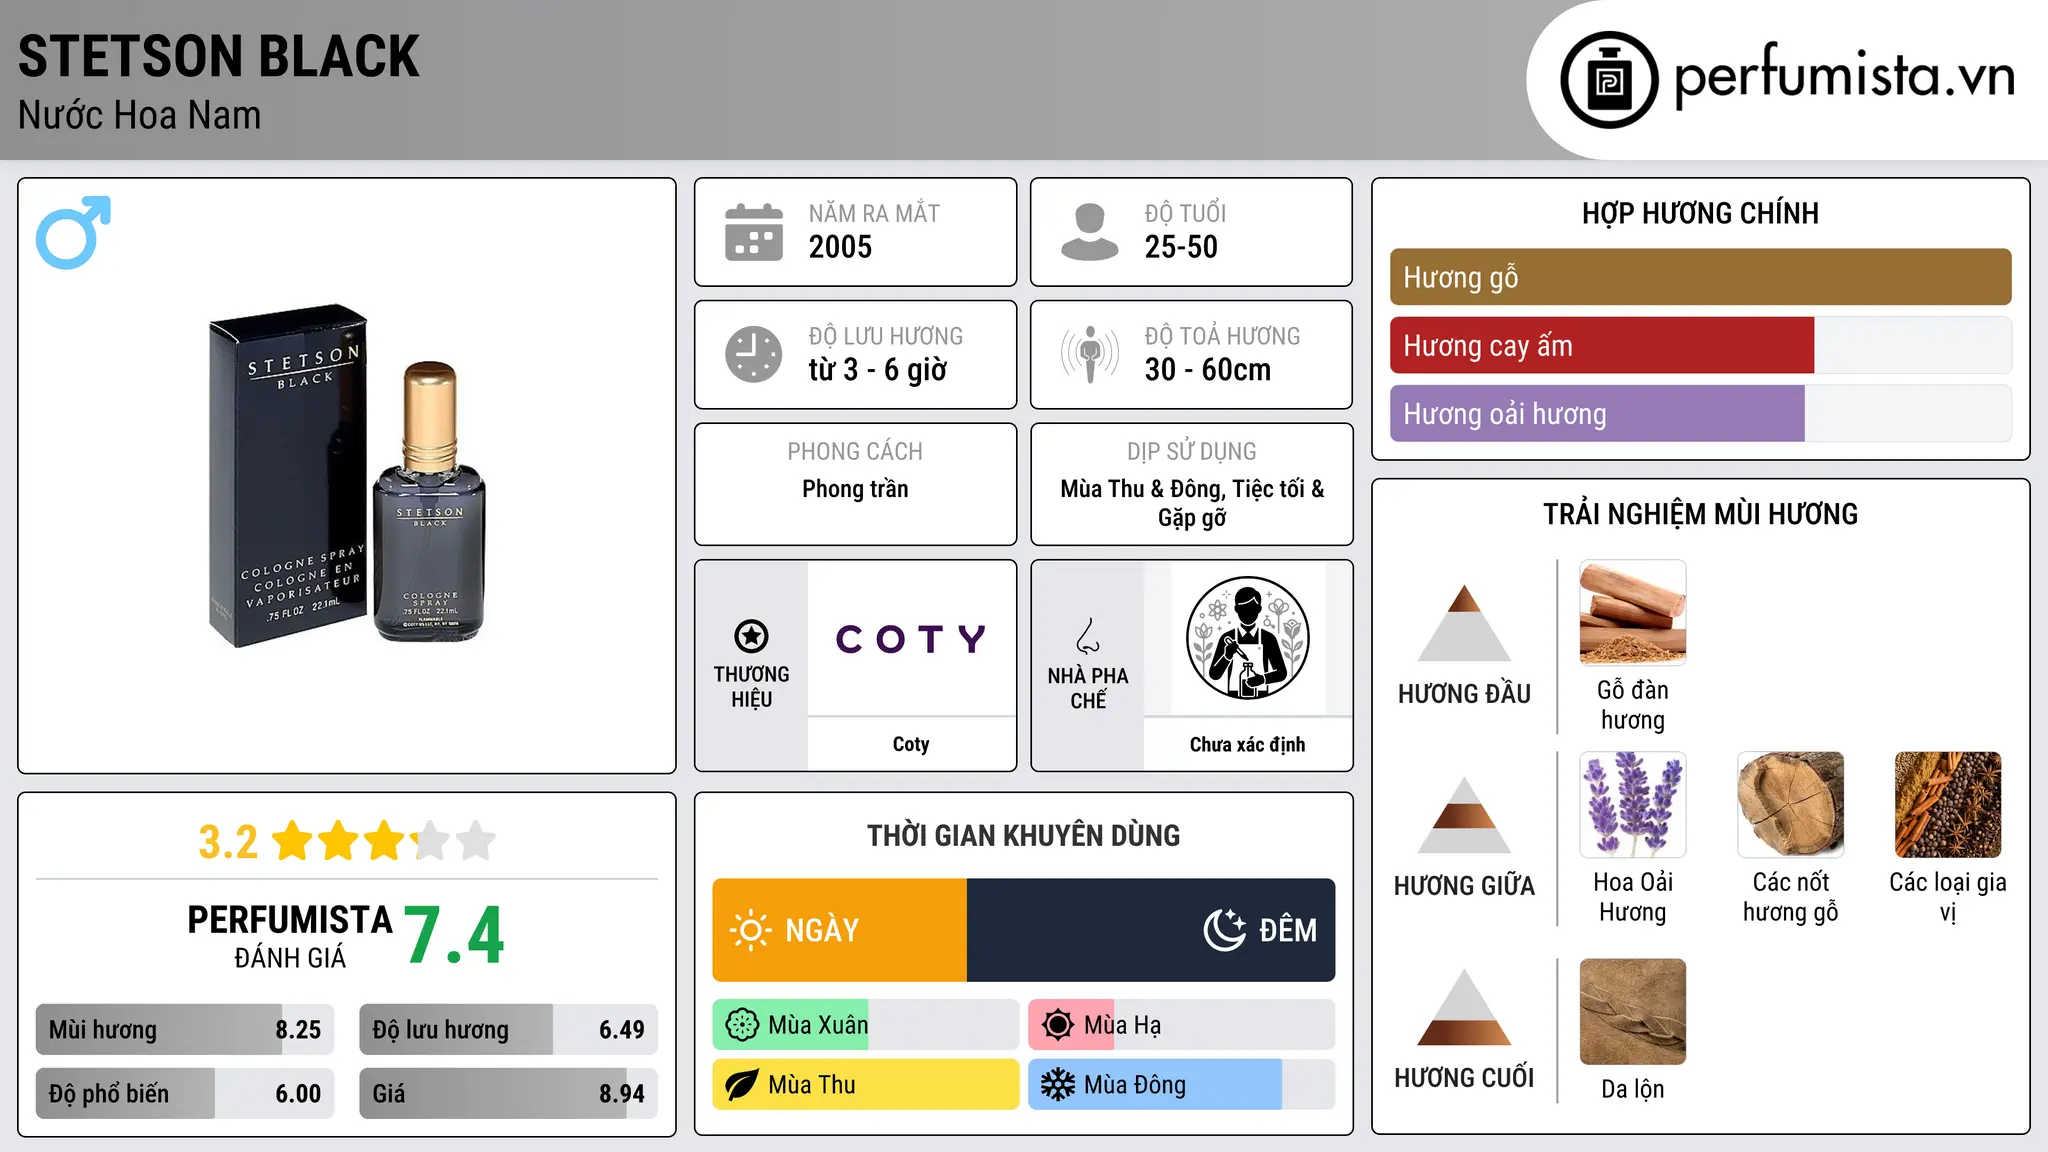Click the Hương oải hương accord bar
2048x1152 pixels.
(x=1700, y=414)
